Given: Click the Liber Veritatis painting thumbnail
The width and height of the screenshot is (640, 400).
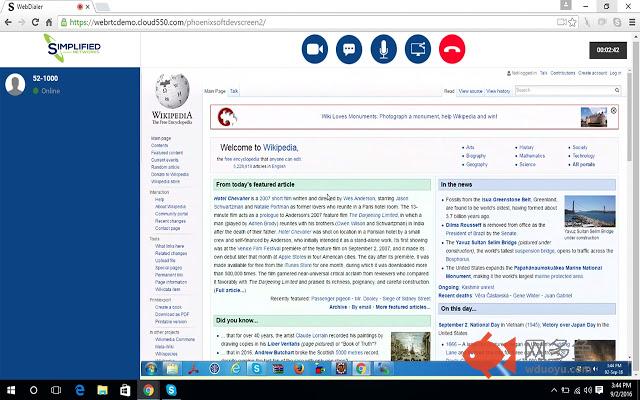Looking at the screenshot, I should click(x=411, y=346).
